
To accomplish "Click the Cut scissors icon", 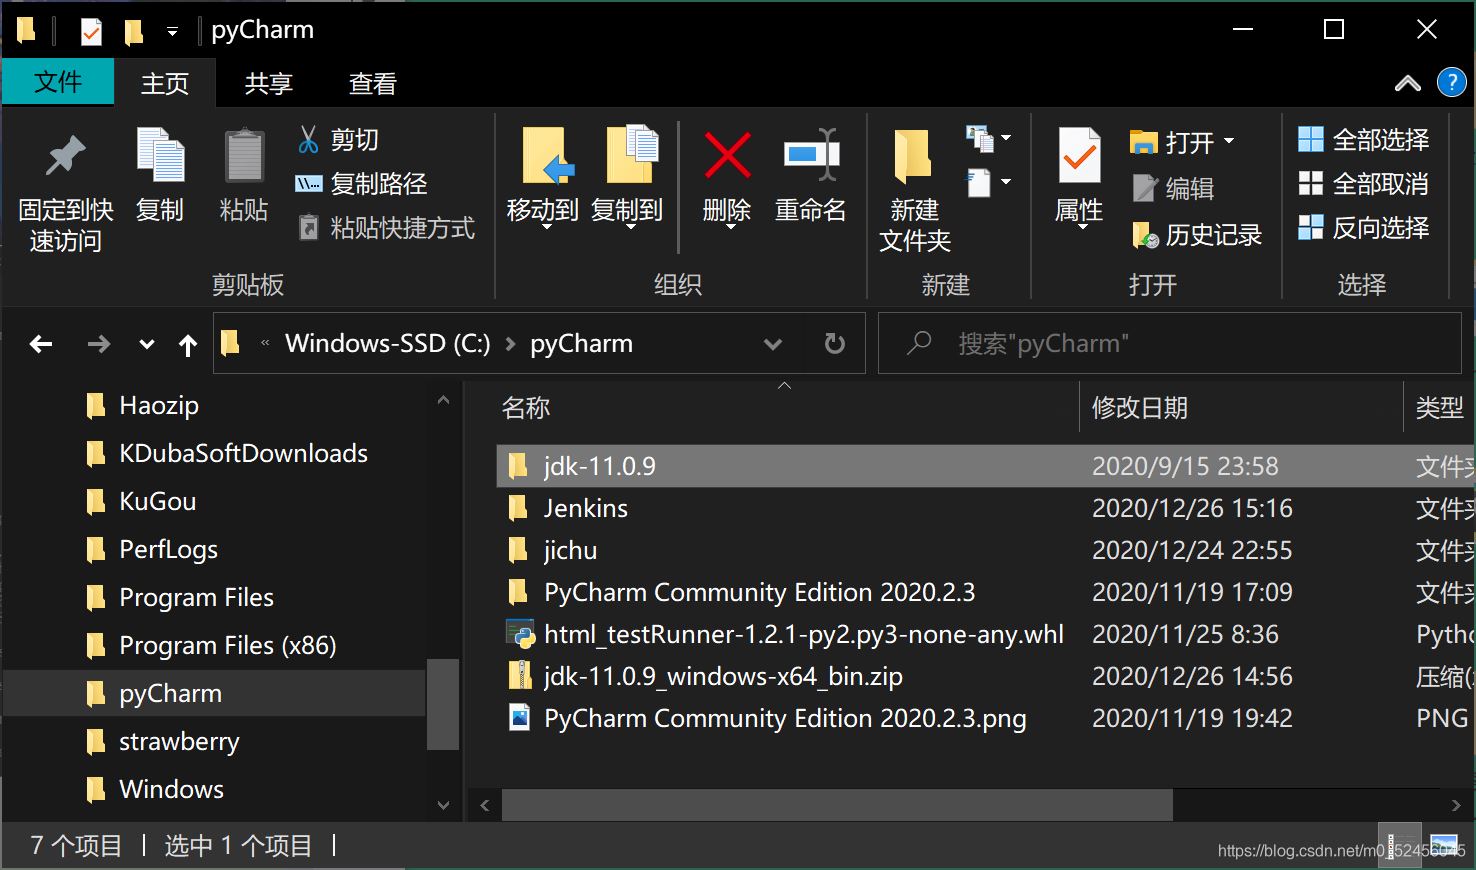I will pos(308,140).
